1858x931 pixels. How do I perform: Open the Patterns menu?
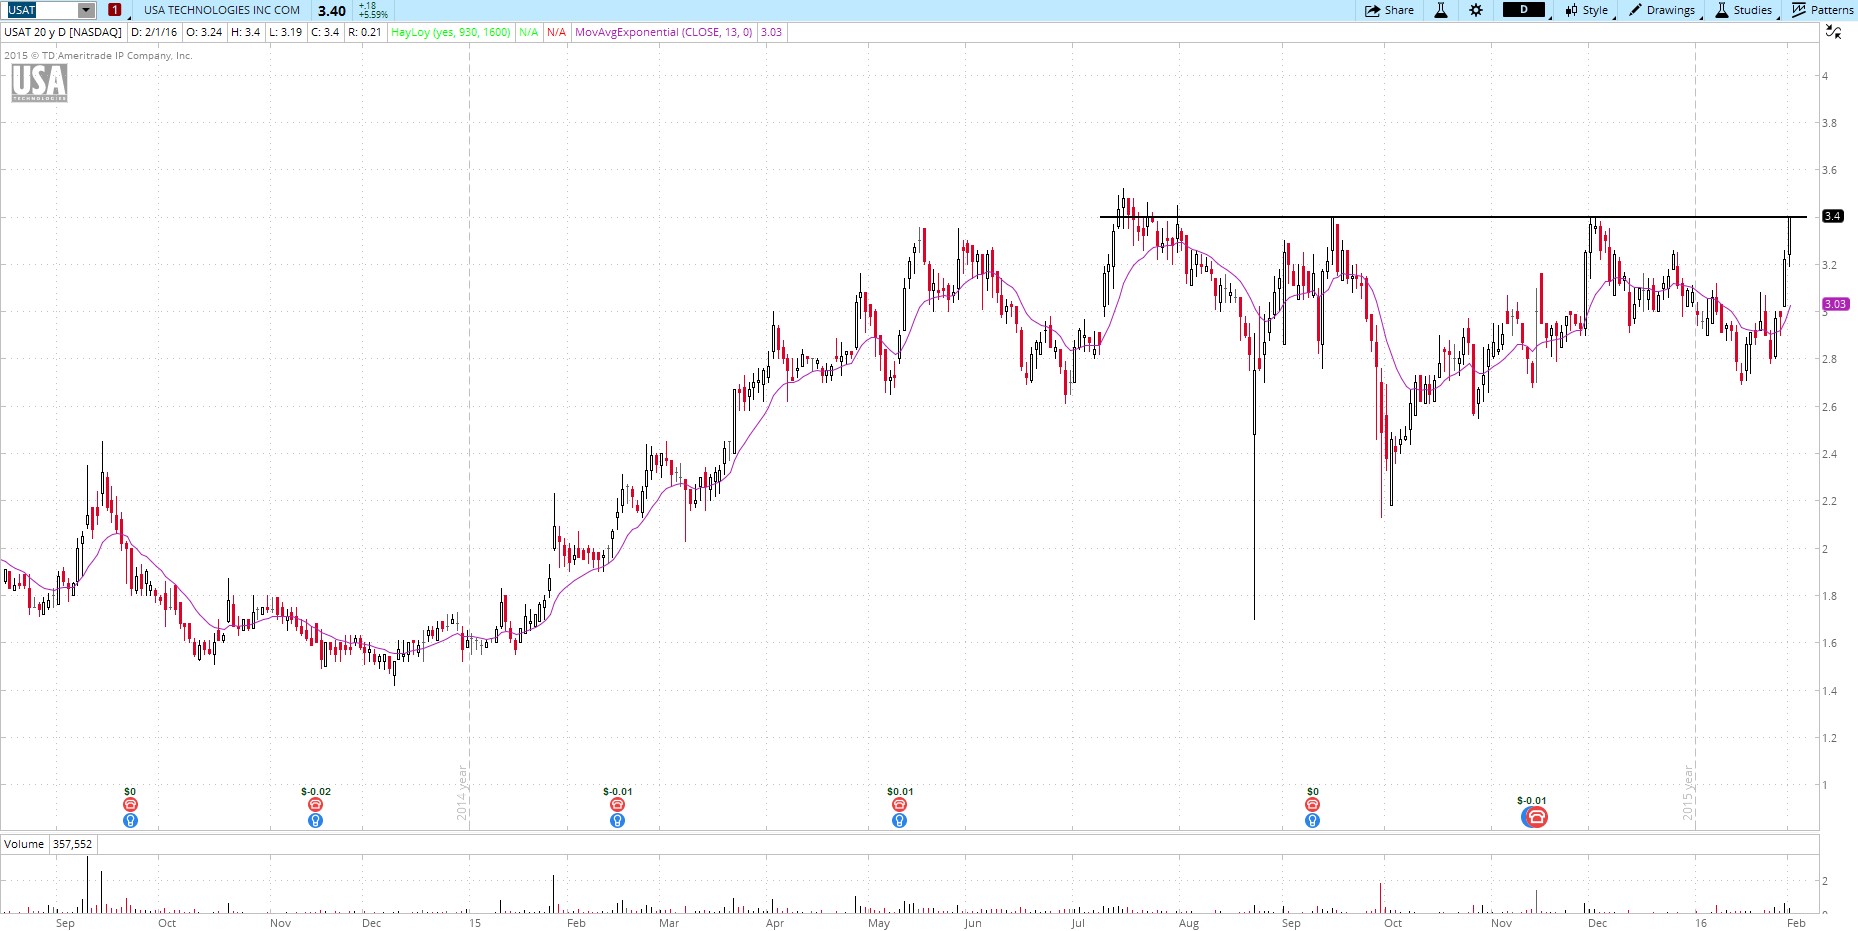(x=1822, y=10)
